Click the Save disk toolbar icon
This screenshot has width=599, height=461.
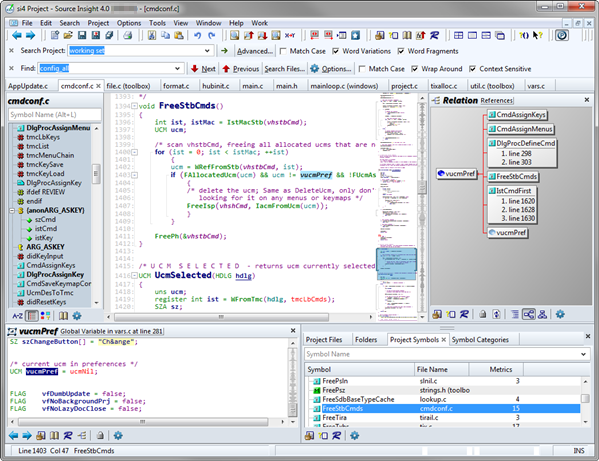[82, 36]
